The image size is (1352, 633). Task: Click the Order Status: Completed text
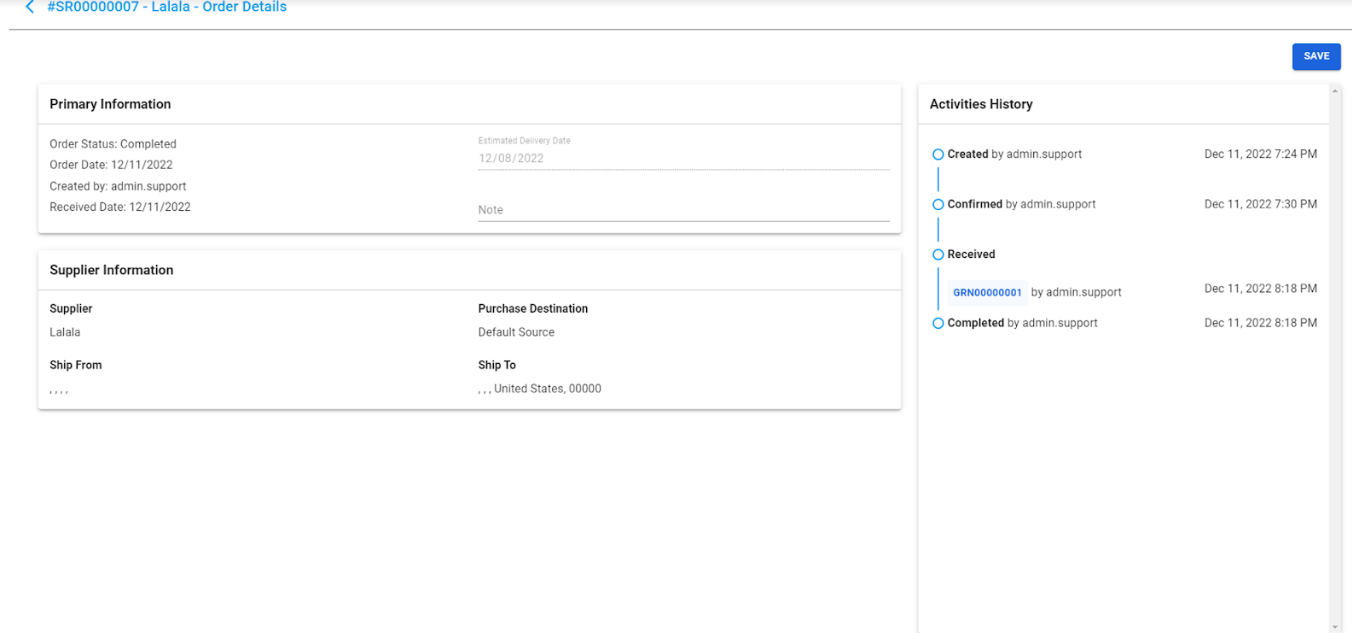(x=113, y=144)
